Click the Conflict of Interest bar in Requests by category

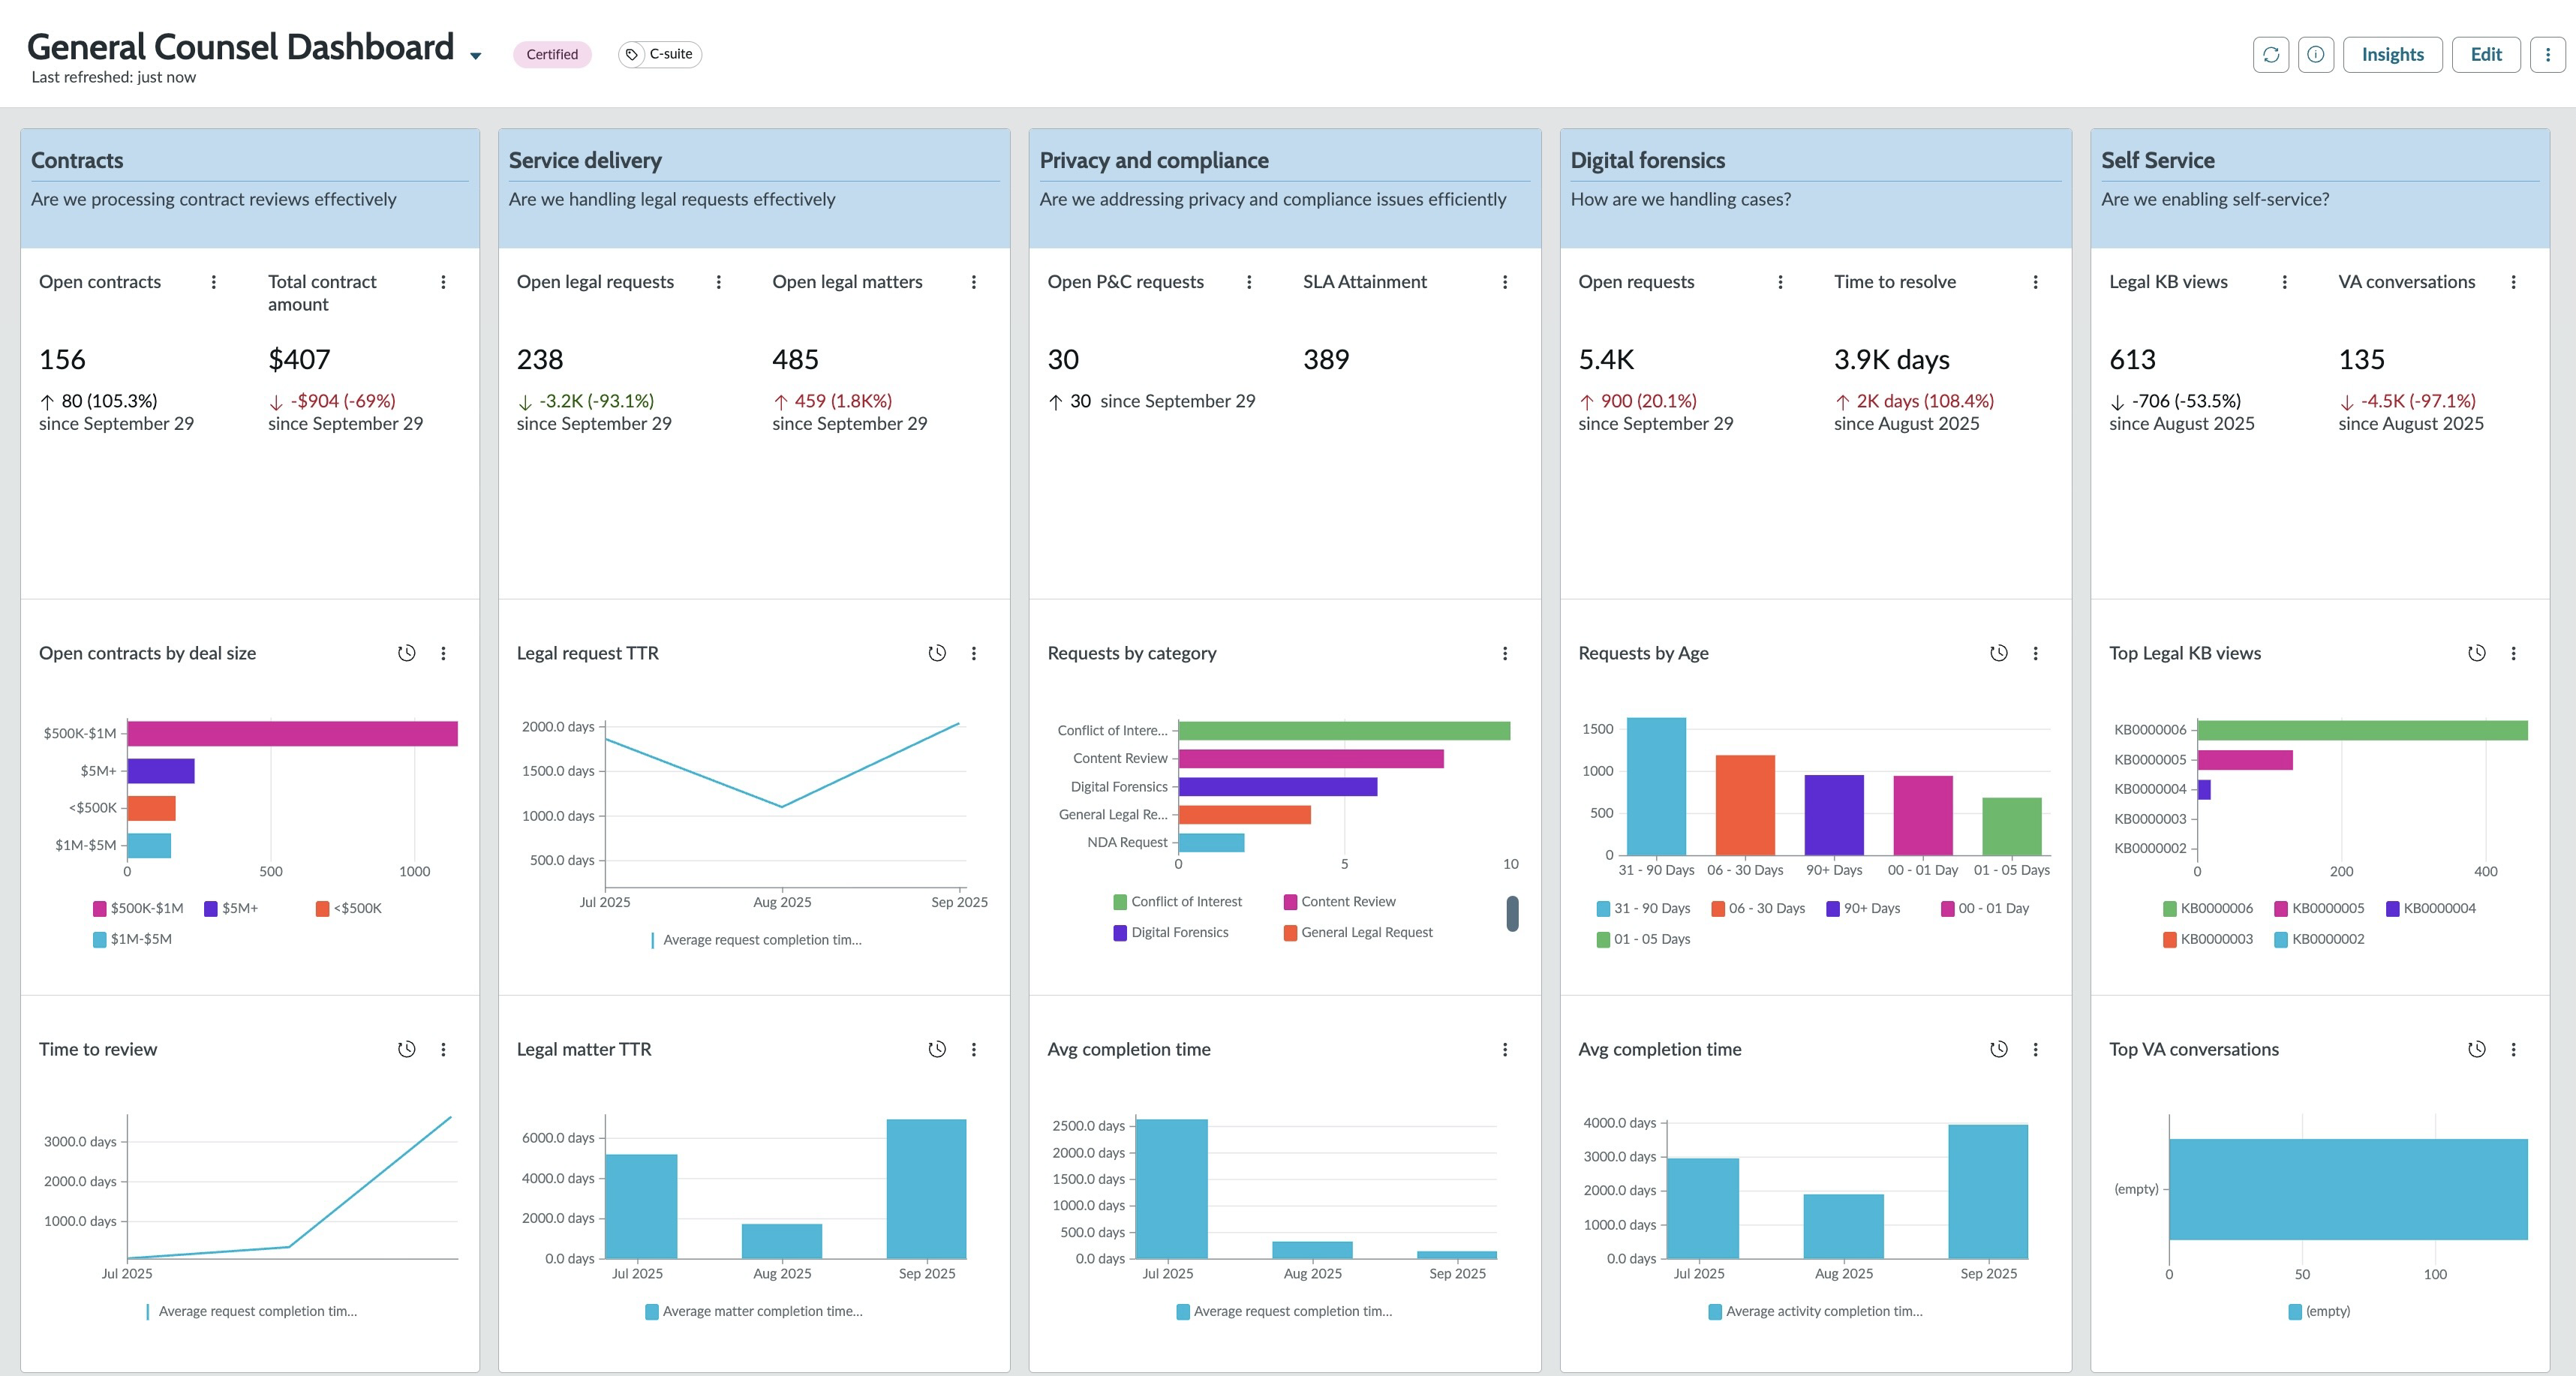(1344, 730)
